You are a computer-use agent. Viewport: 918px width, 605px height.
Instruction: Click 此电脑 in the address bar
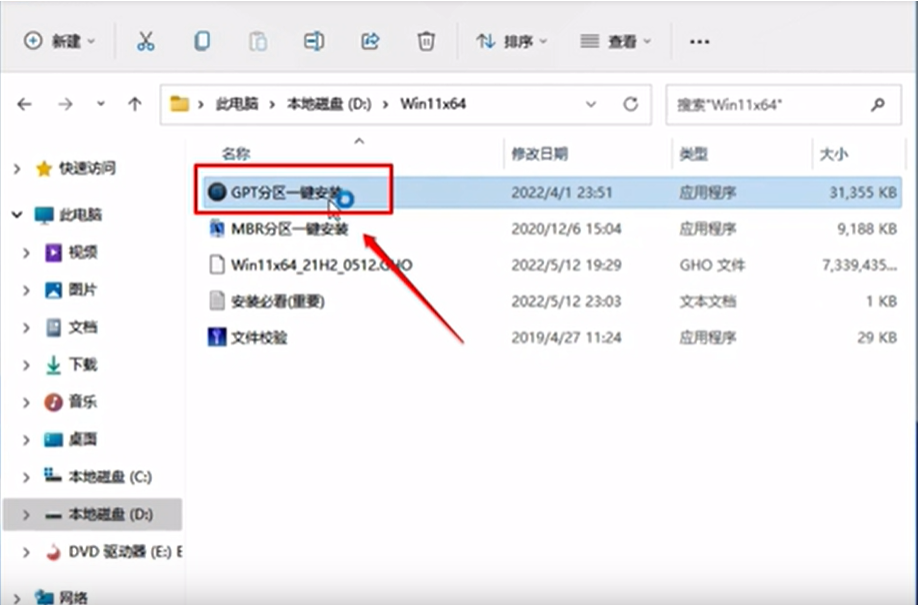(237, 104)
